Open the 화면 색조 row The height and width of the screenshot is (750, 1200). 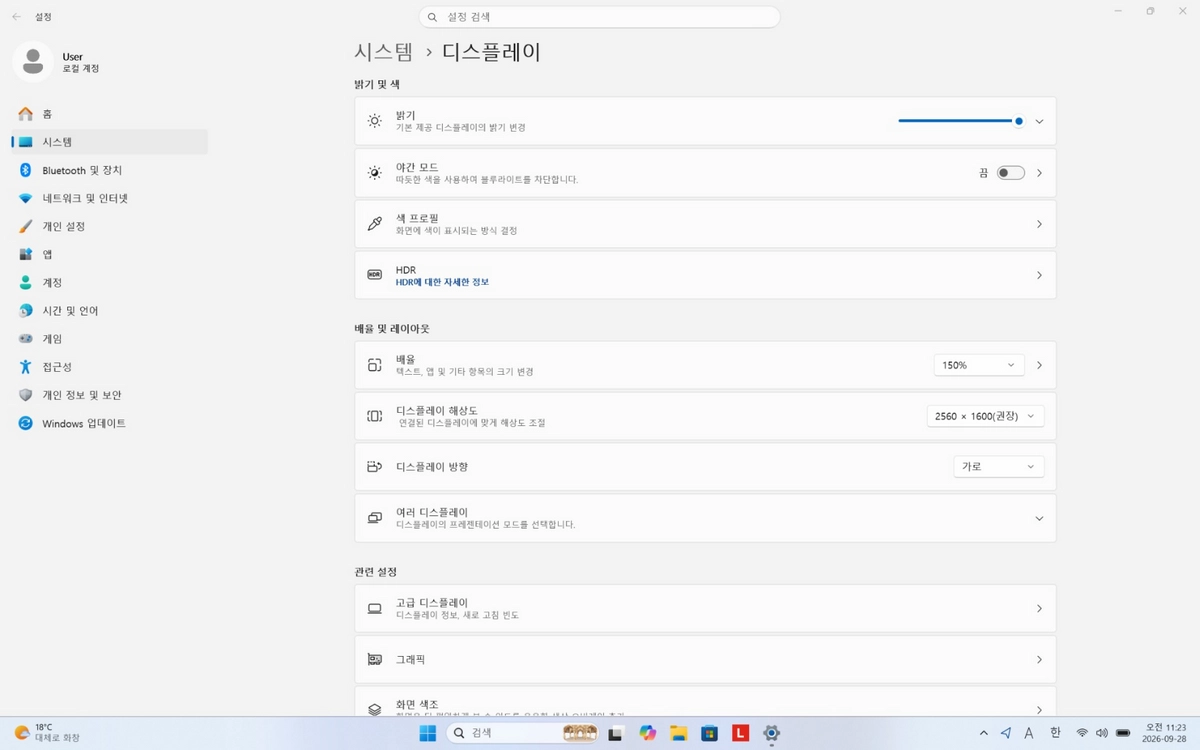click(705, 702)
